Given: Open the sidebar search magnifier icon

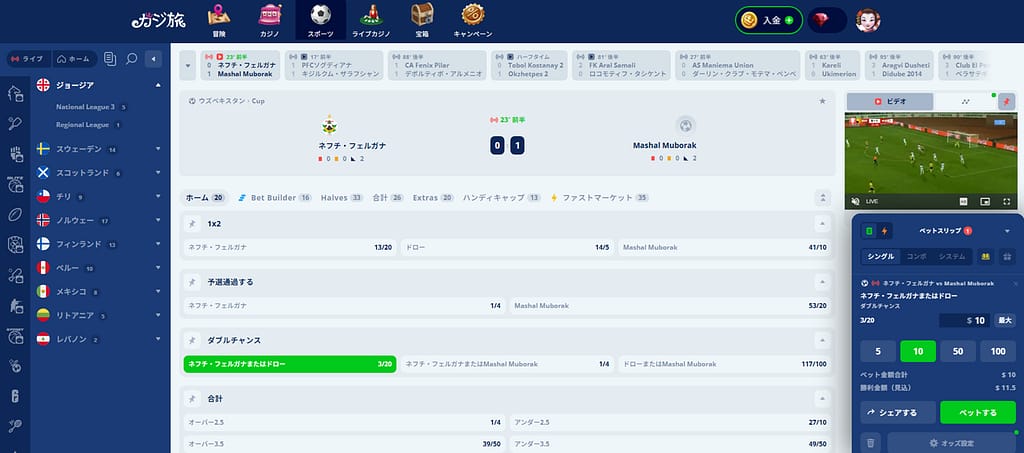Looking at the screenshot, I should coord(131,59).
